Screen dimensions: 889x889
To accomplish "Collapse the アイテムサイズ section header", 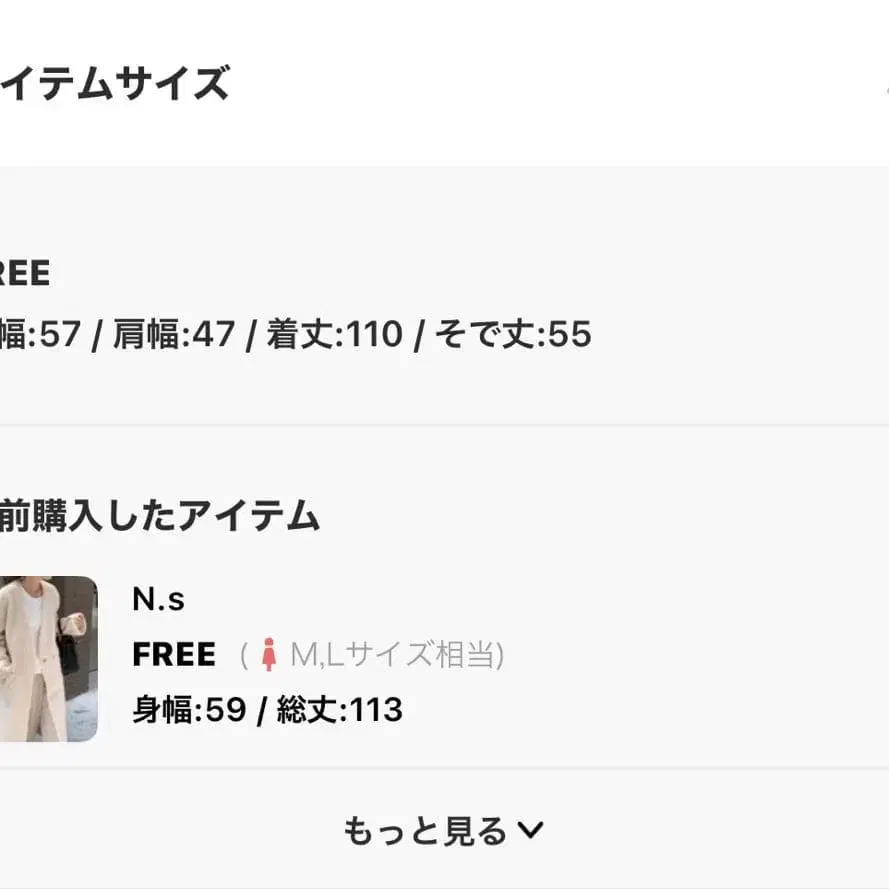I will pos(115,84).
